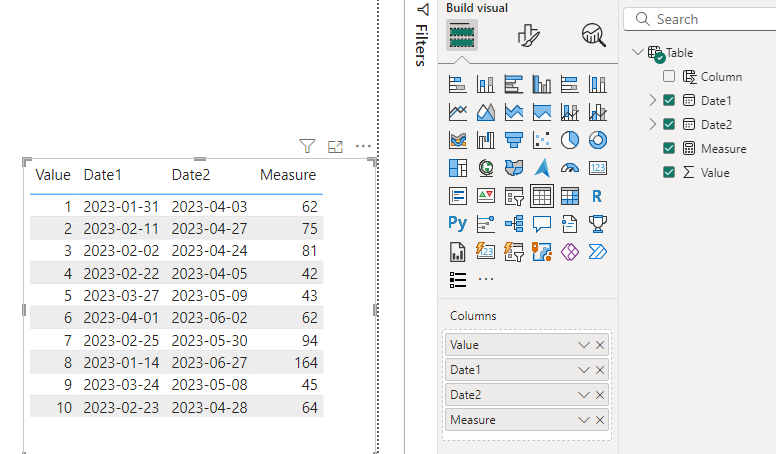Open dropdown for Measure in Columns well
This screenshot has height=454, width=776.
click(583, 420)
